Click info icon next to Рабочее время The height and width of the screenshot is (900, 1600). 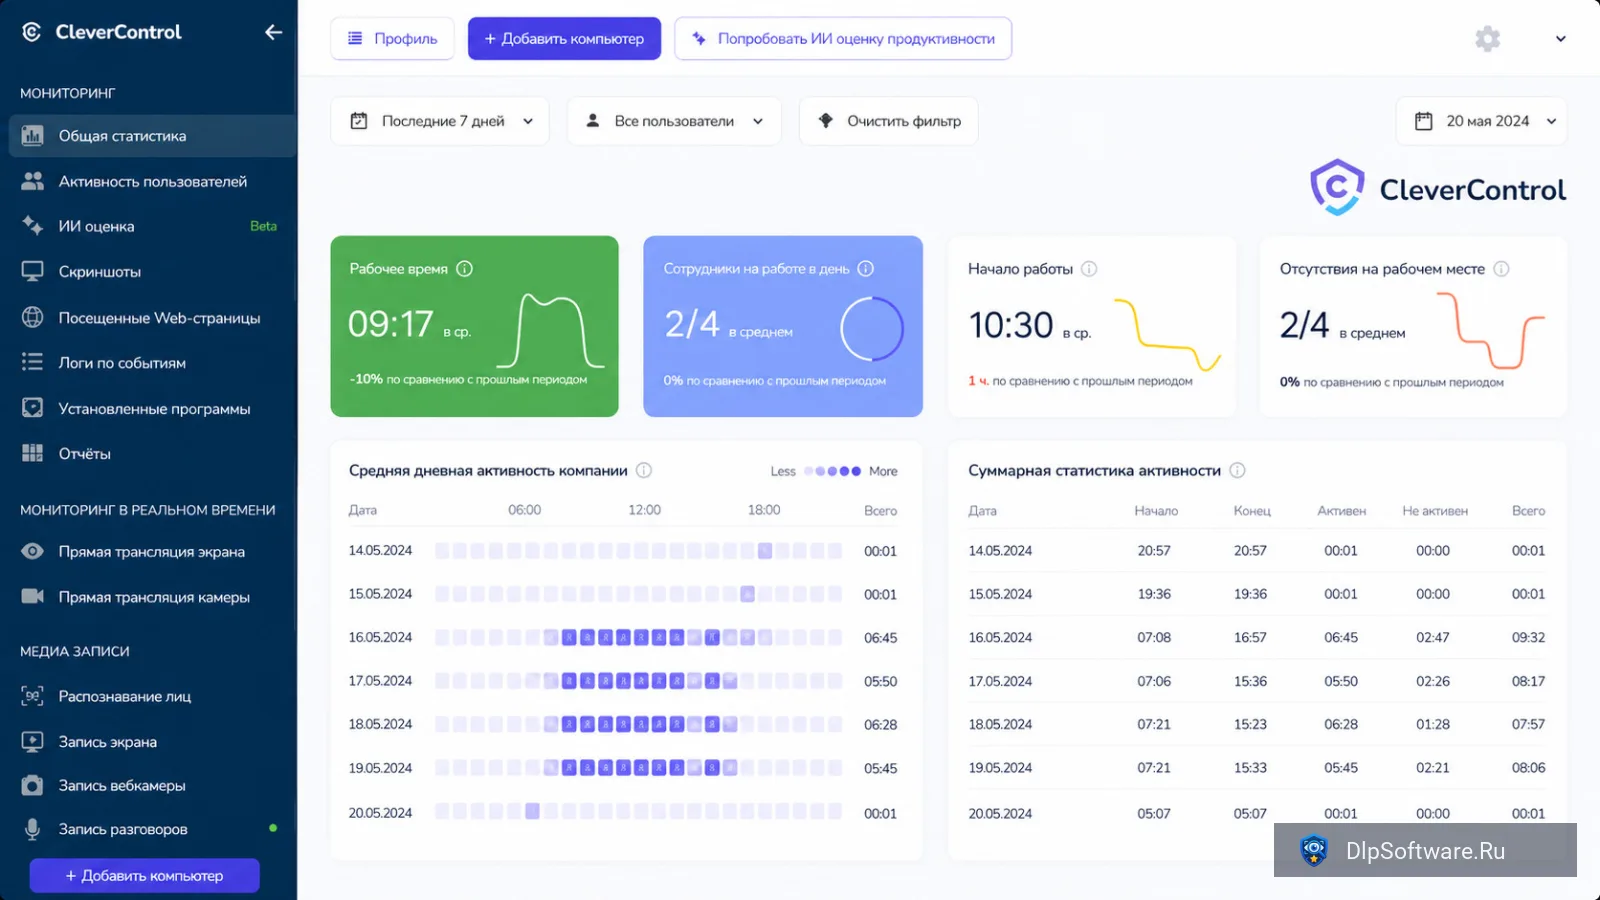[464, 268]
